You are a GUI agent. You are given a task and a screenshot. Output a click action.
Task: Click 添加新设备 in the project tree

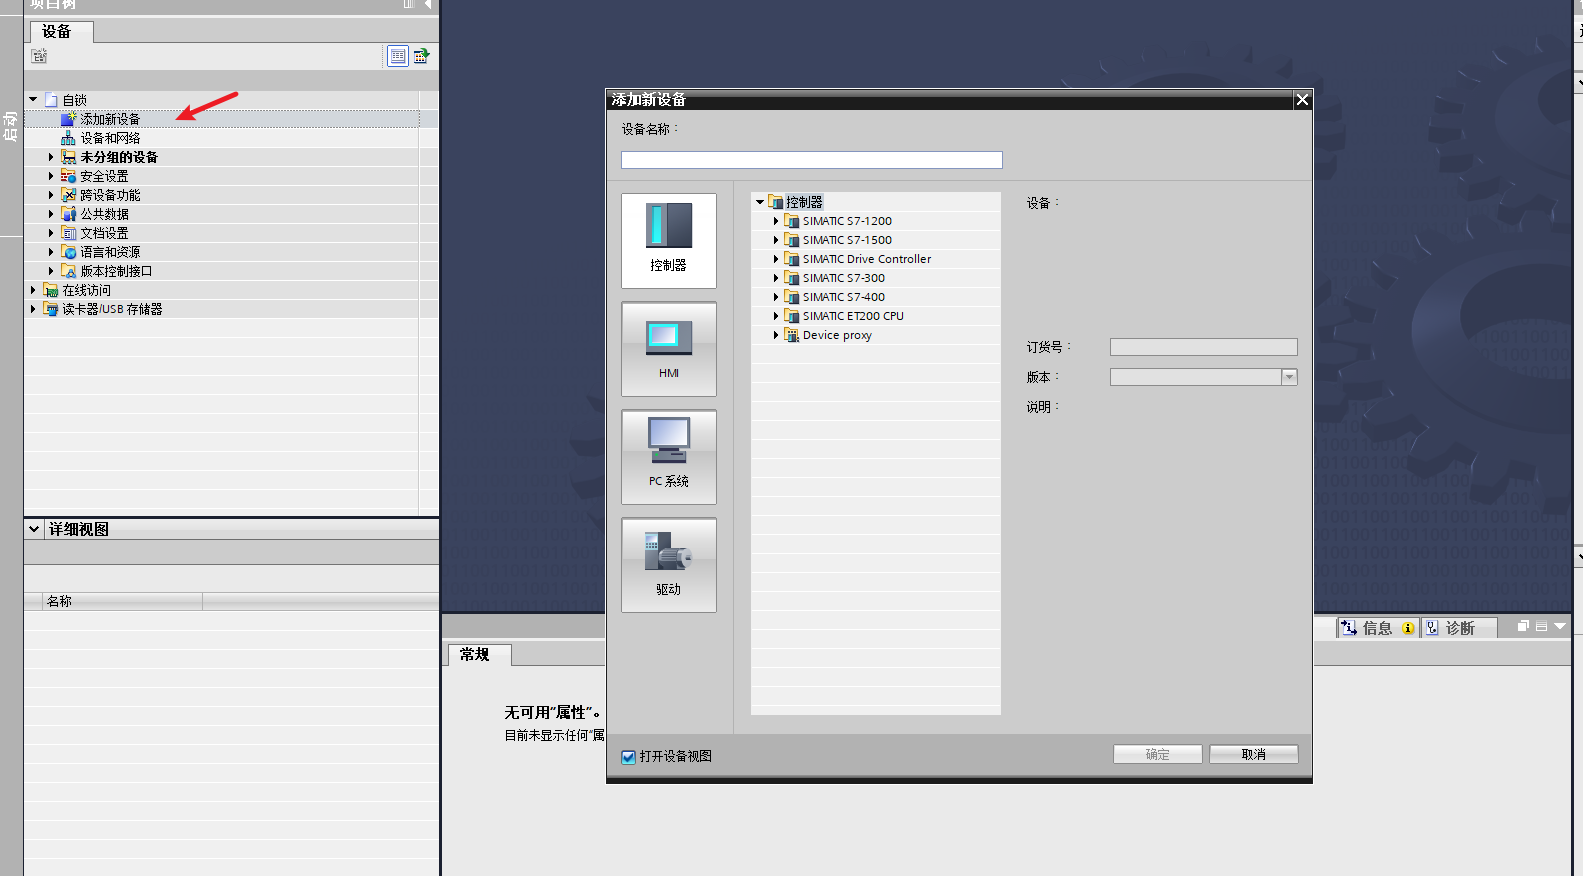point(110,119)
